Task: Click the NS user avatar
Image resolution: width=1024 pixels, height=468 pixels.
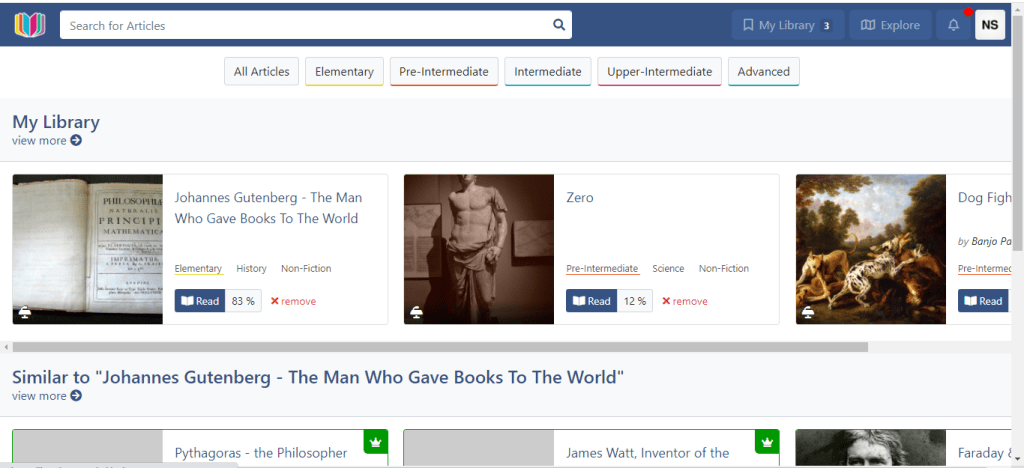Action: coord(989,25)
